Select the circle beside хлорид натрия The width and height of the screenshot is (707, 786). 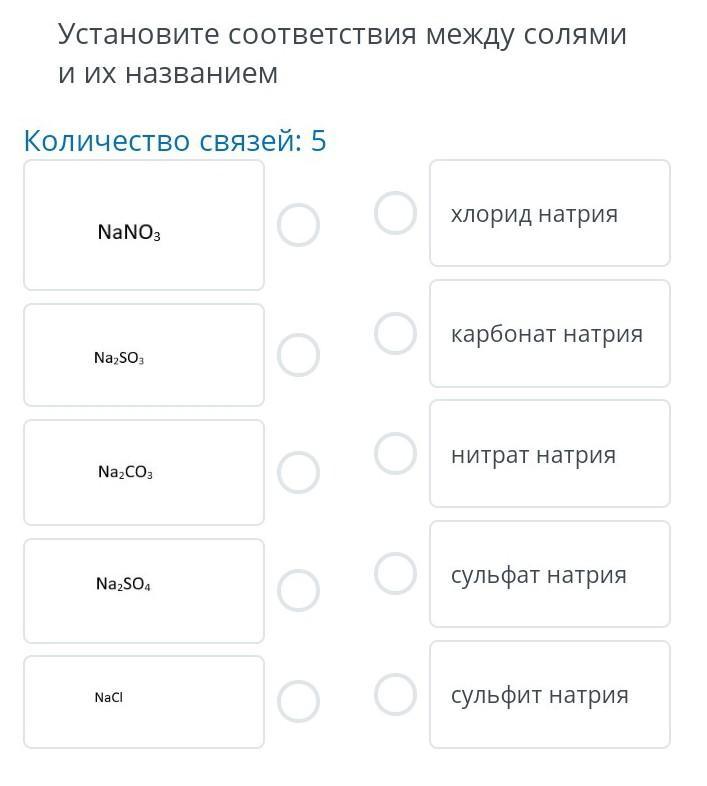coord(395,213)
